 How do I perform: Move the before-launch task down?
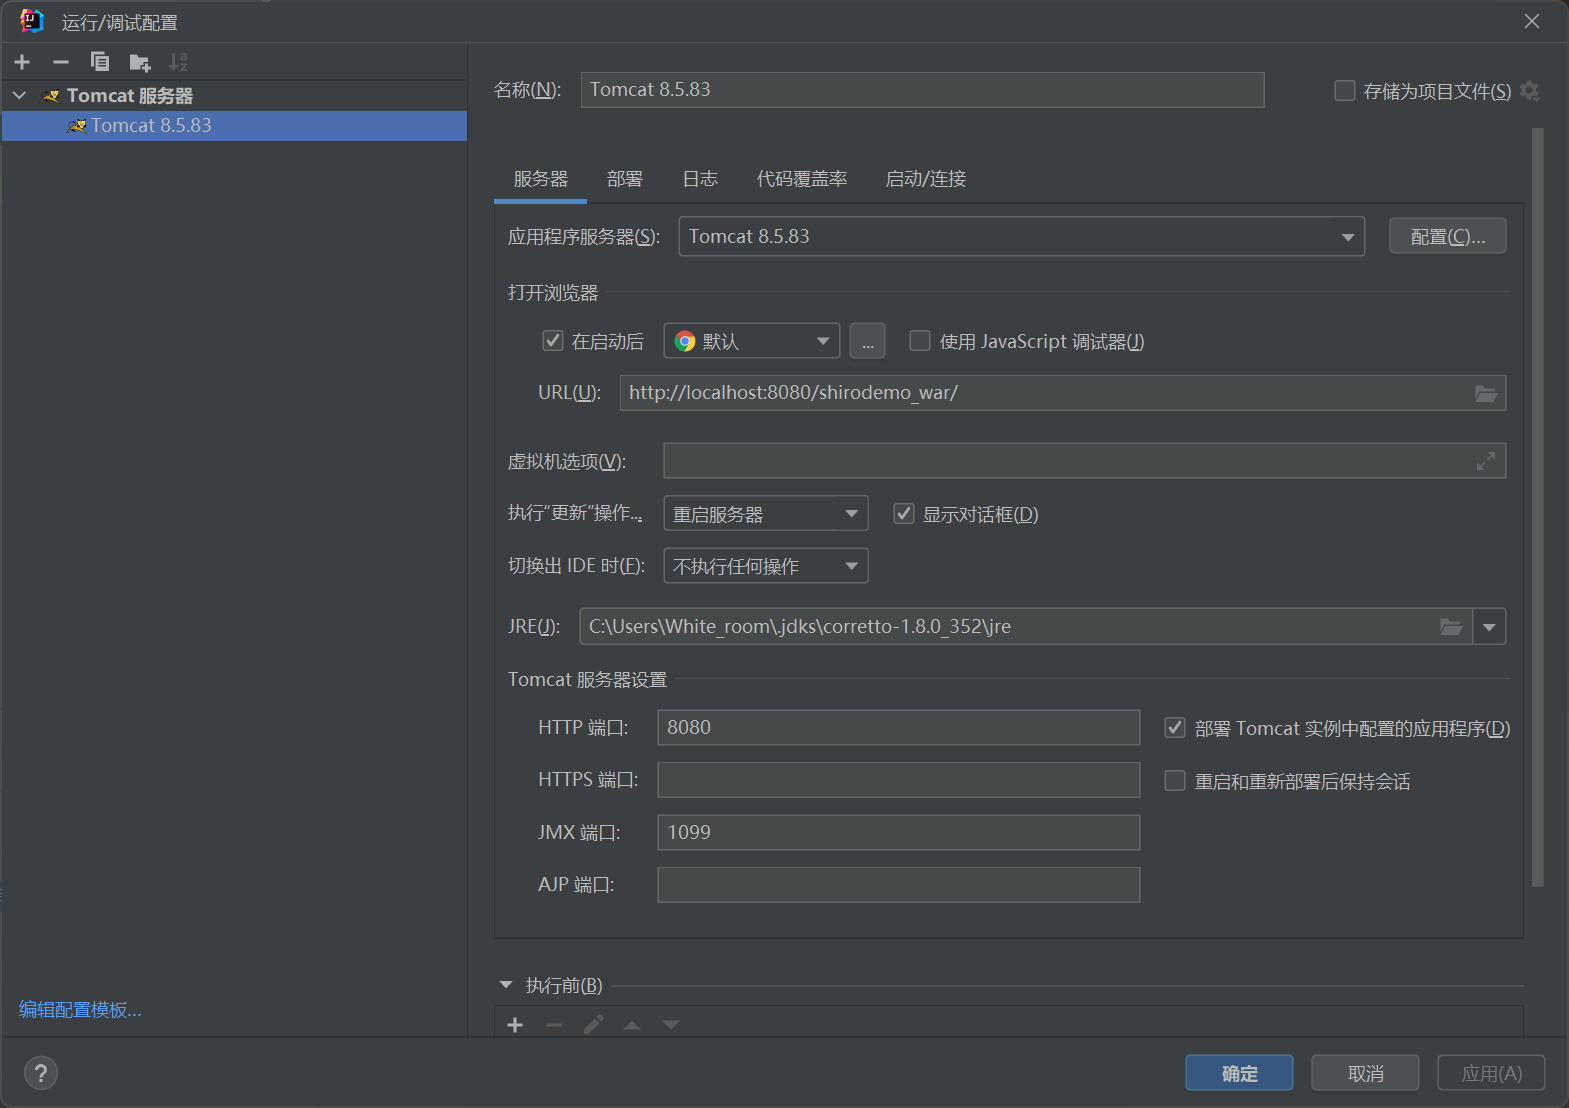pos(671,1025)
